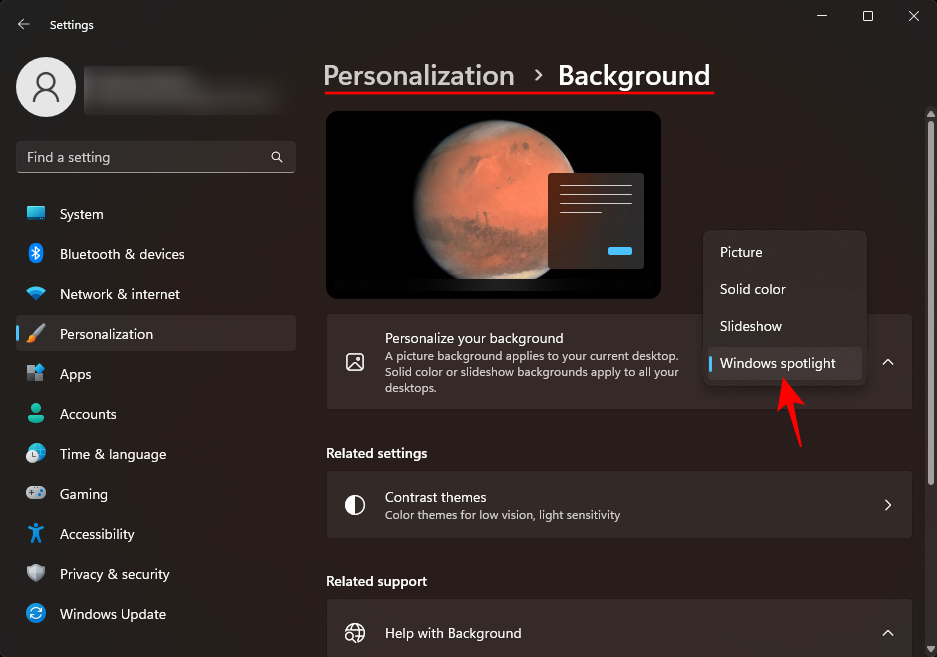Open Gaming settings text label
937x657 pixels.
tap(84, 494)
